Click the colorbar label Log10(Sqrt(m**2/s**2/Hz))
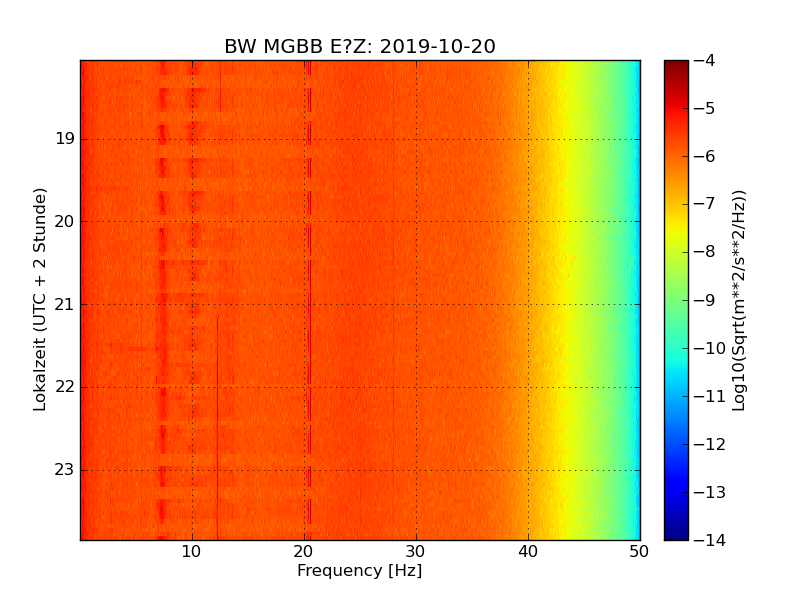Viewport: 800px width, 600px height. click(738, 301)
